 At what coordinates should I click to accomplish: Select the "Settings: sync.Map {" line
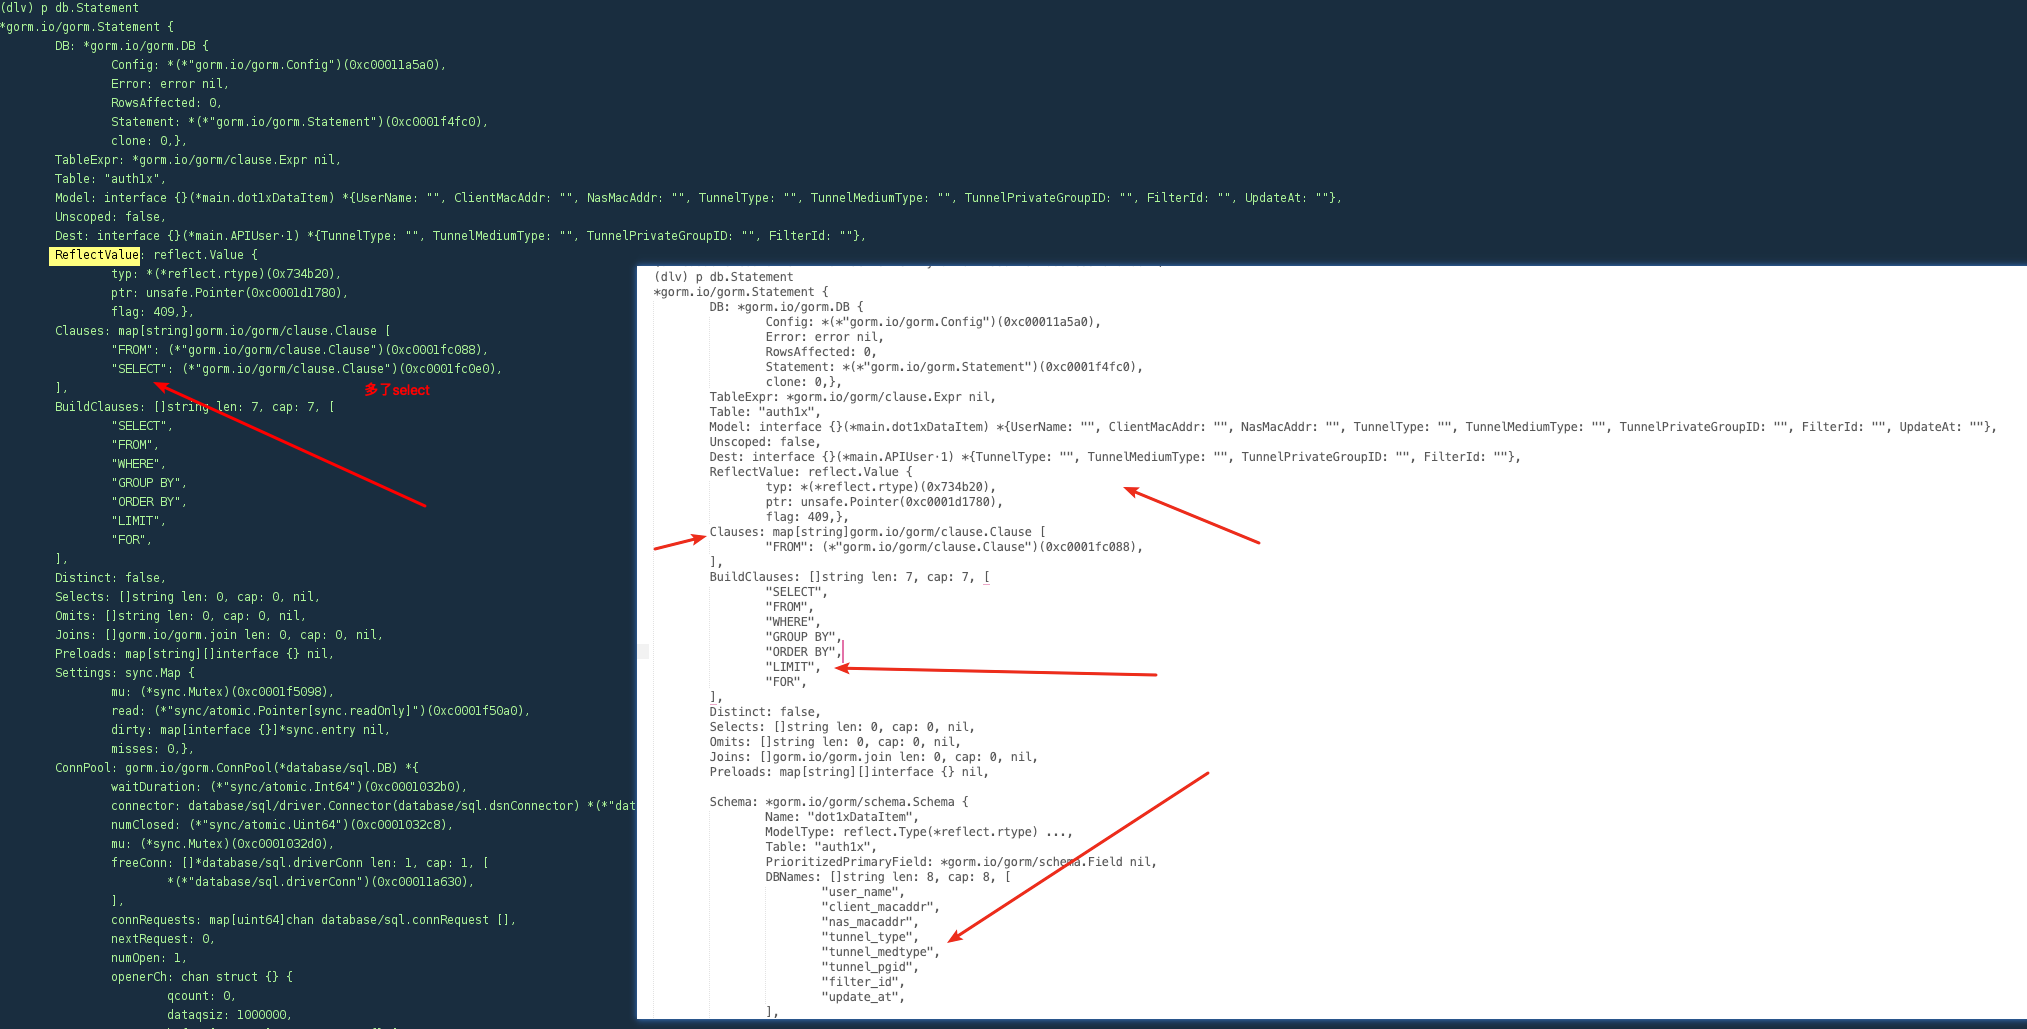pyautogui.click(x=125, y=673)
